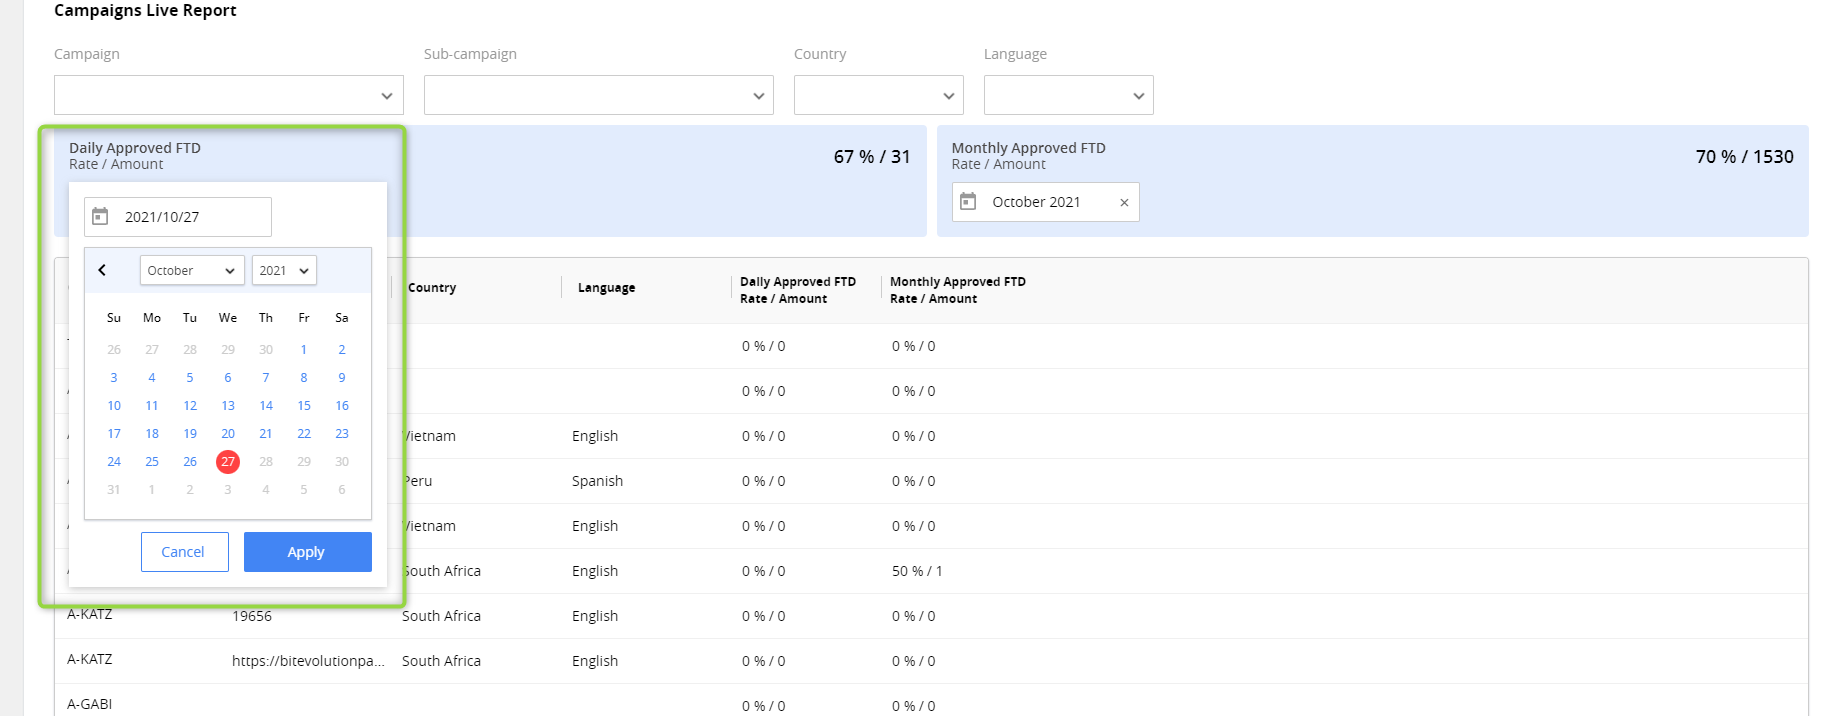The height and width of the screenshot is (716, 1821).
Task: Select October 20 in the calendar
Action: click(228, 434)
